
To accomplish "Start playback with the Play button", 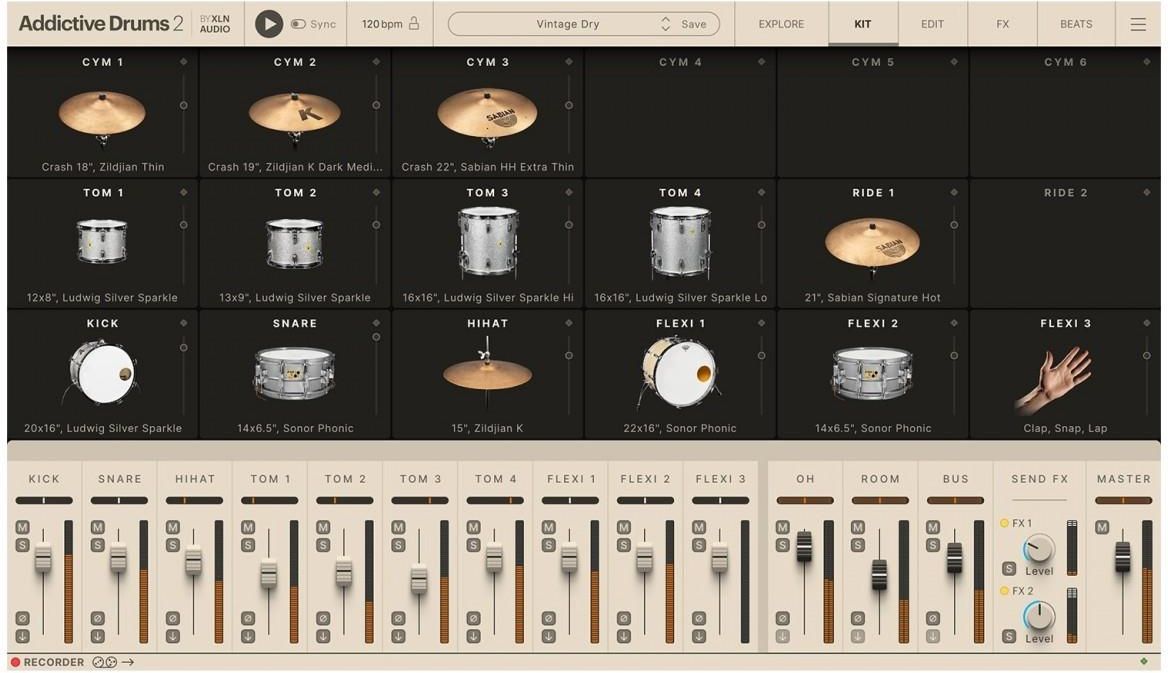I will pyautogui.click(x=269, y=24).
